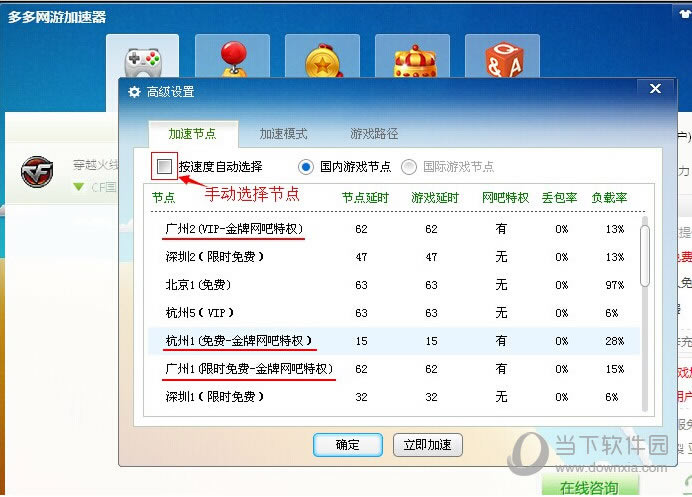
Task: Sort by the 网吧特权 column header
Action: click(x=505, y=197)
